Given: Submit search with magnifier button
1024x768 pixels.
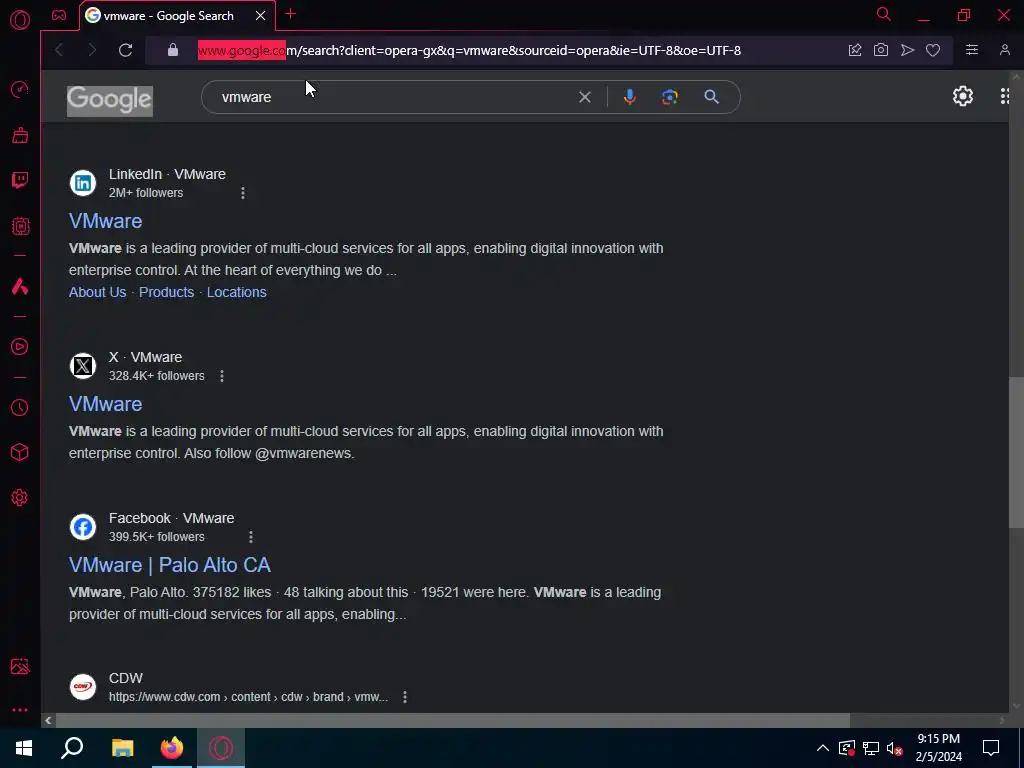Looking at the screenshot, I should point(711,97).
